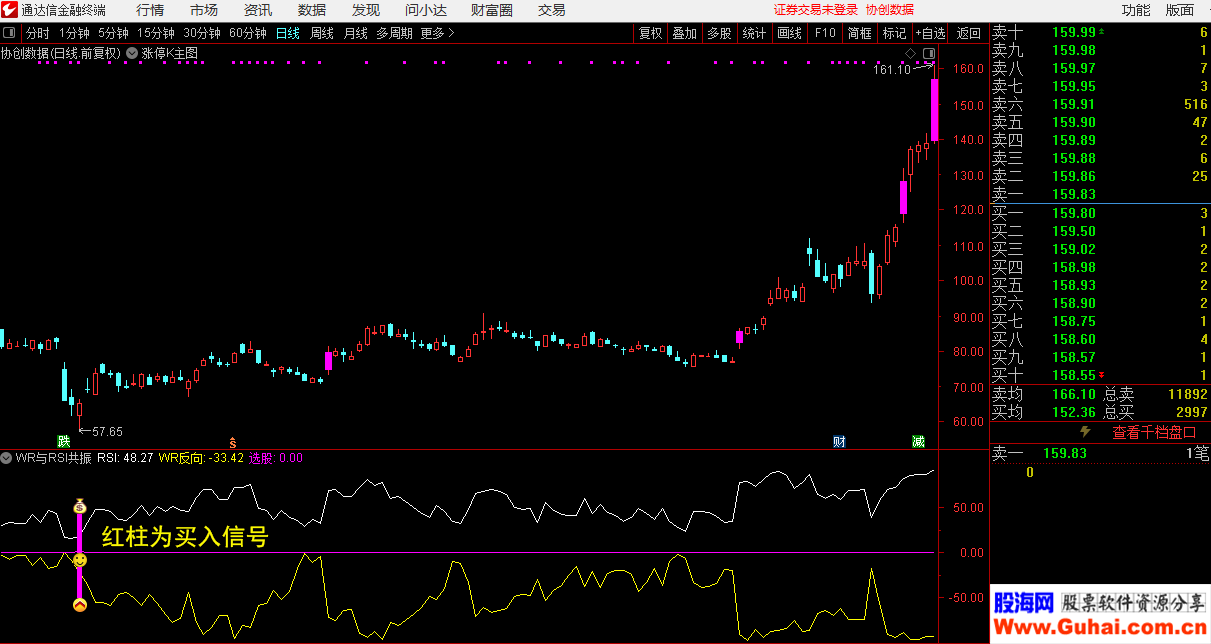Open WR与RSI共振 indicator dropdown arrow

point(7,458)
